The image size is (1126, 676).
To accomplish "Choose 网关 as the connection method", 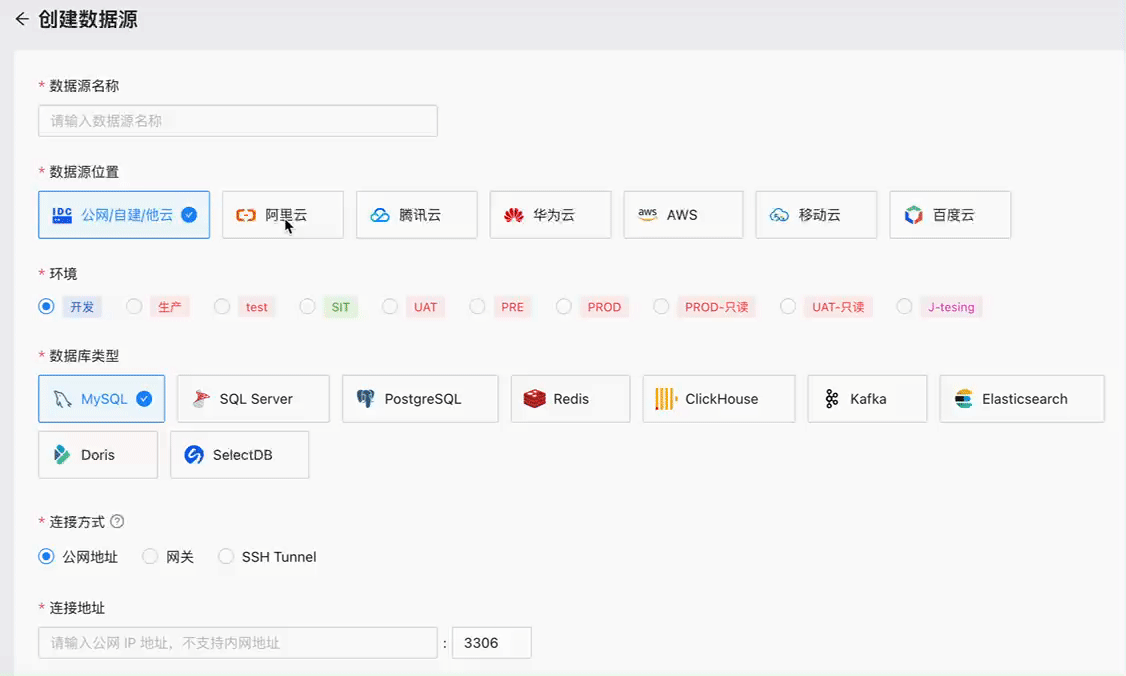I will (x=150, y=557).
